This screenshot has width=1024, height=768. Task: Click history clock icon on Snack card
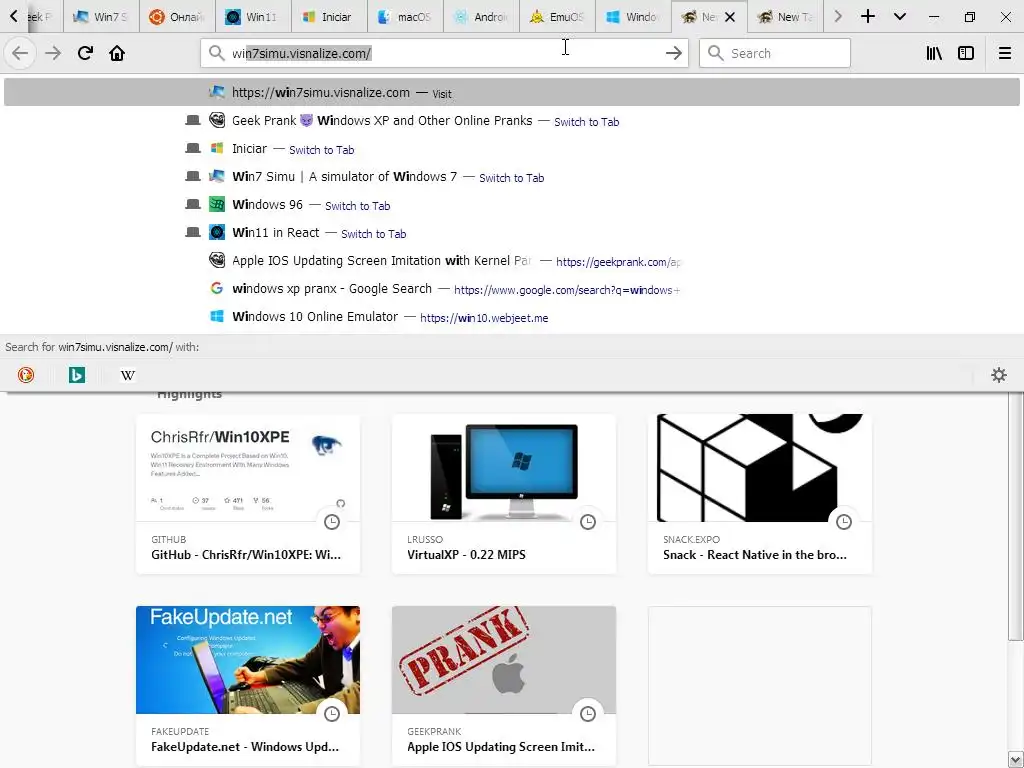point(844,522)
